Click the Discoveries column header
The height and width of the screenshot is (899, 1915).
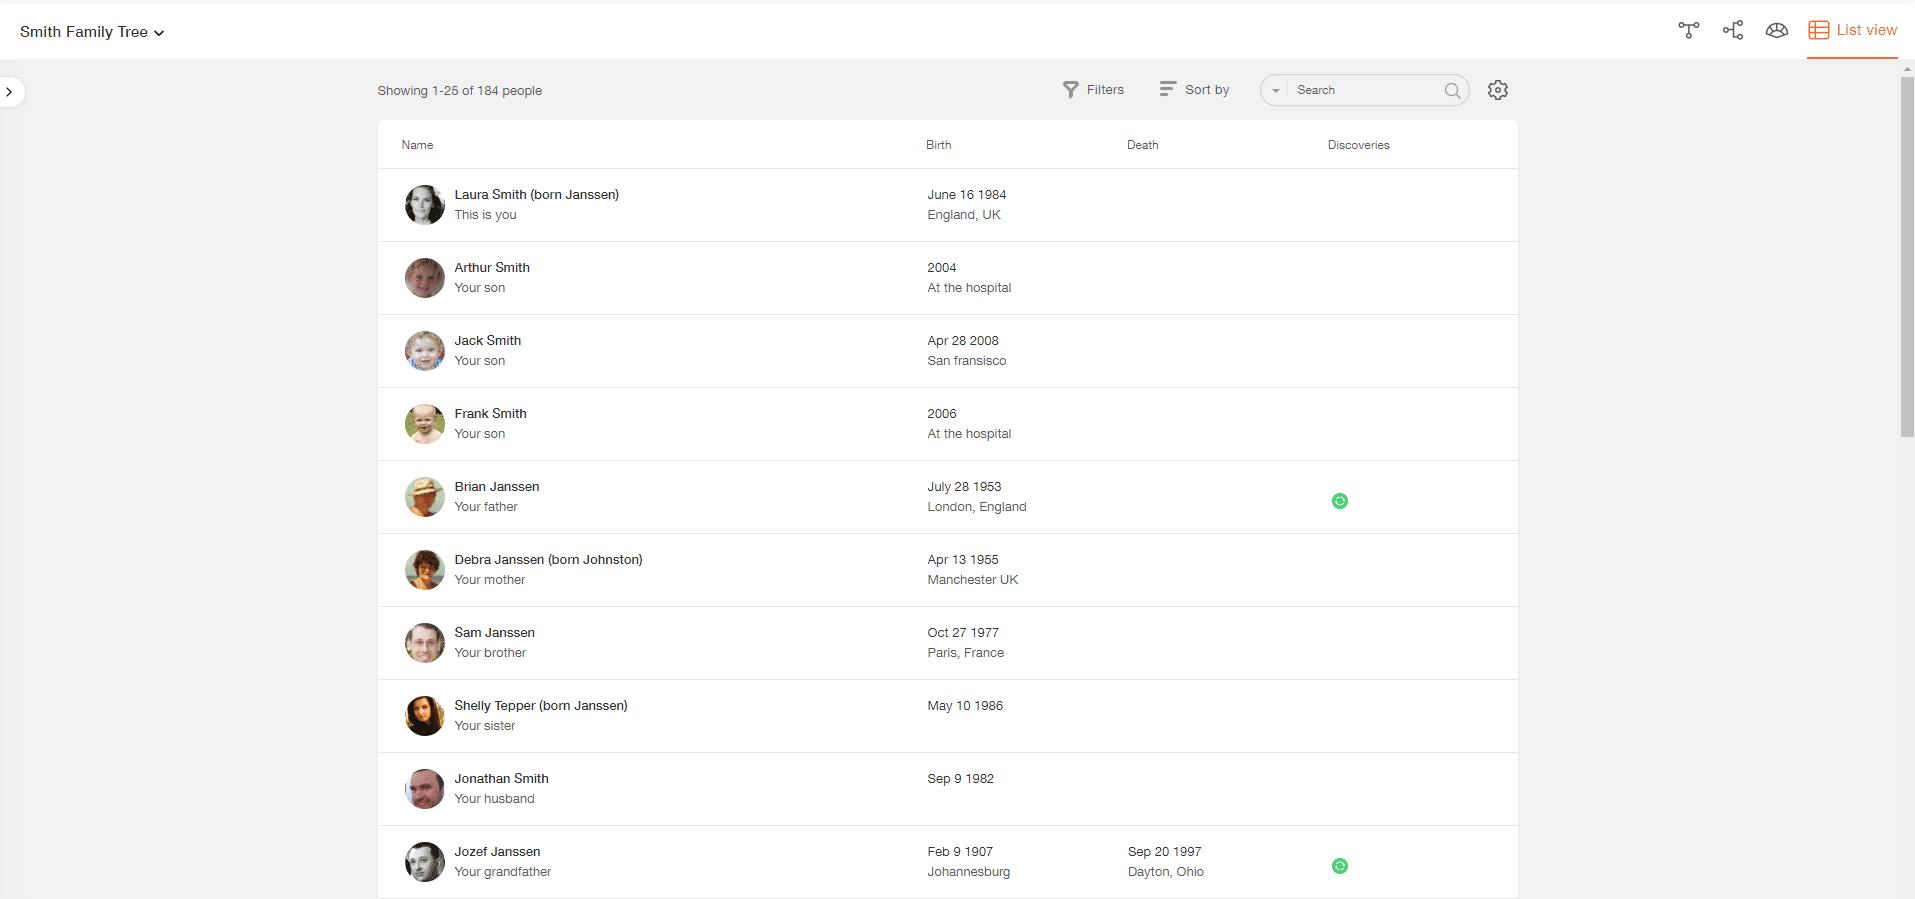coord(1358,145)
